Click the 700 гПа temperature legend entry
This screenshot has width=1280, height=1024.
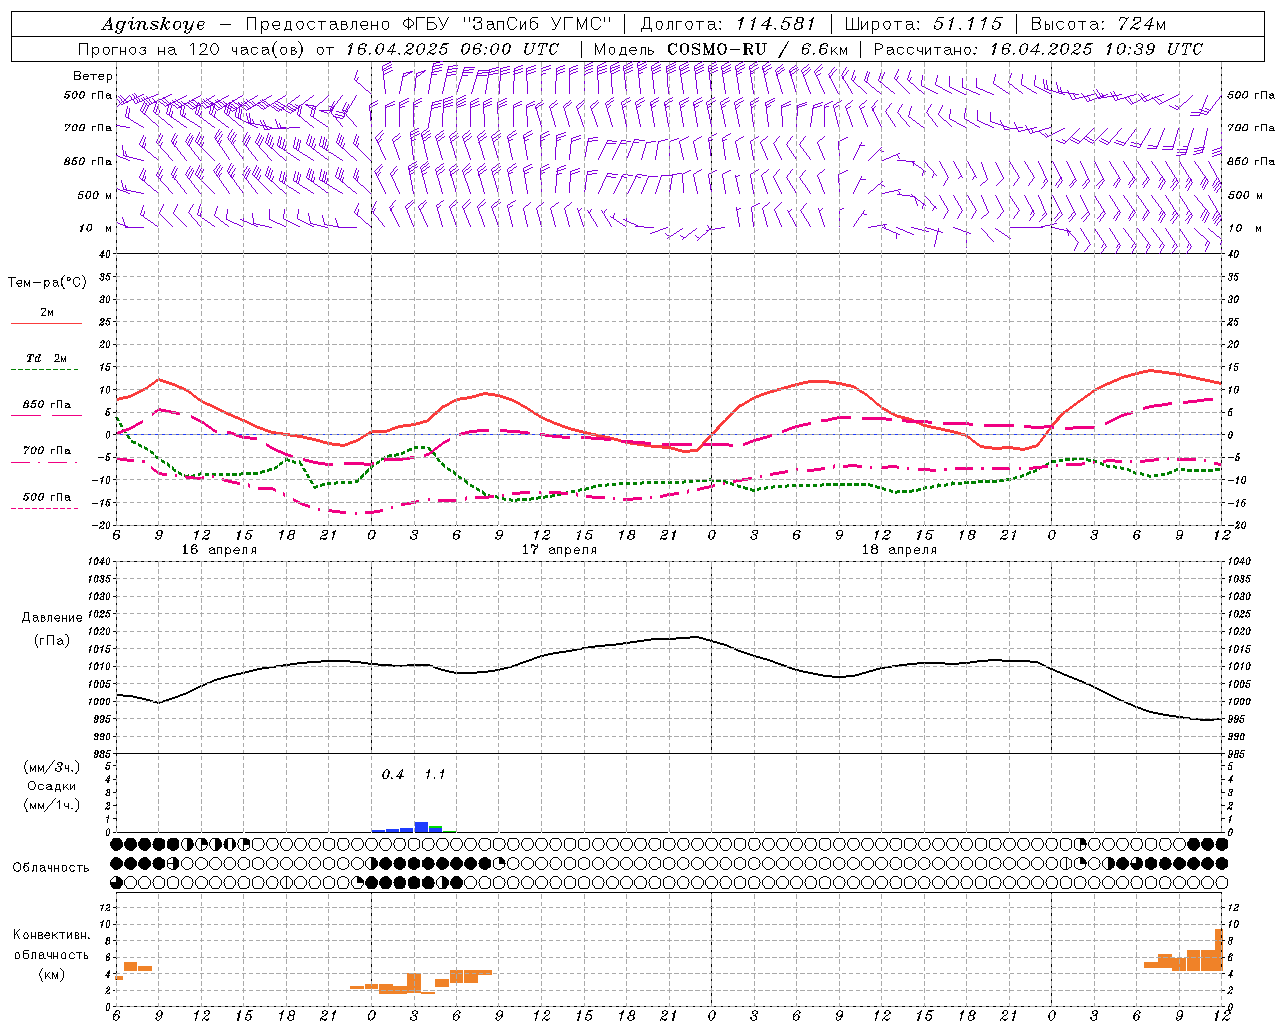pos(47,450)
